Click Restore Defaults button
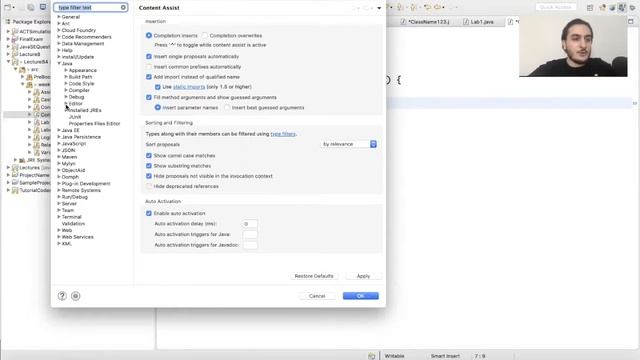The width and height of the screenshot is (640, 360). click(x=314, y=276)
